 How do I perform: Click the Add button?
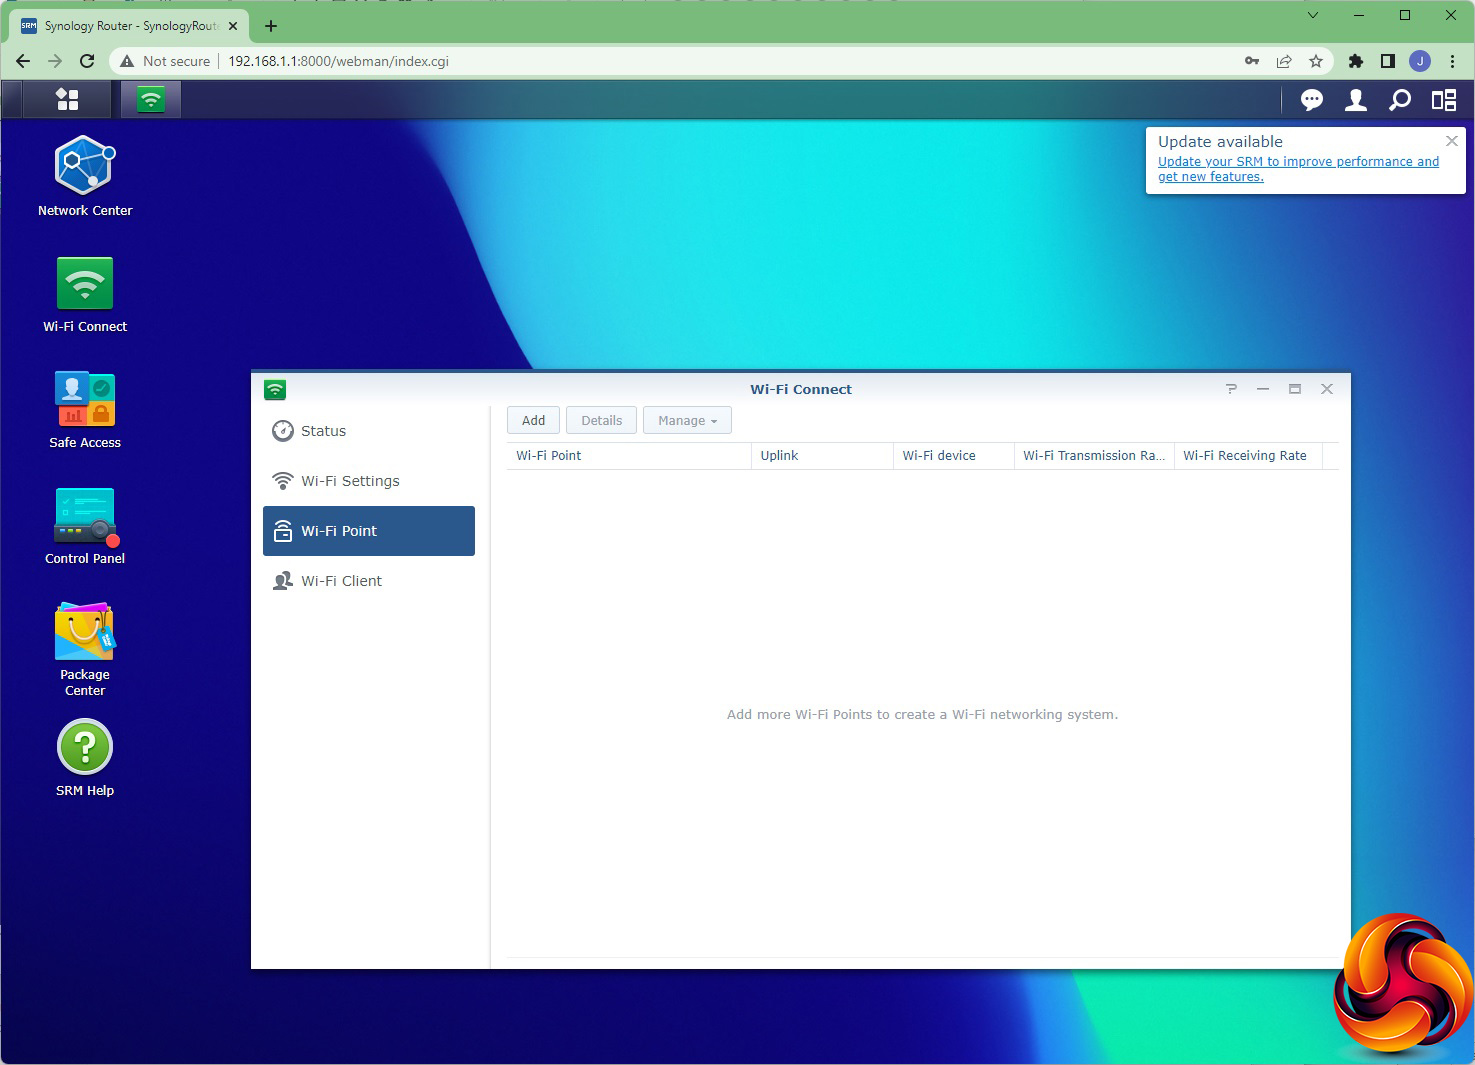533,421
